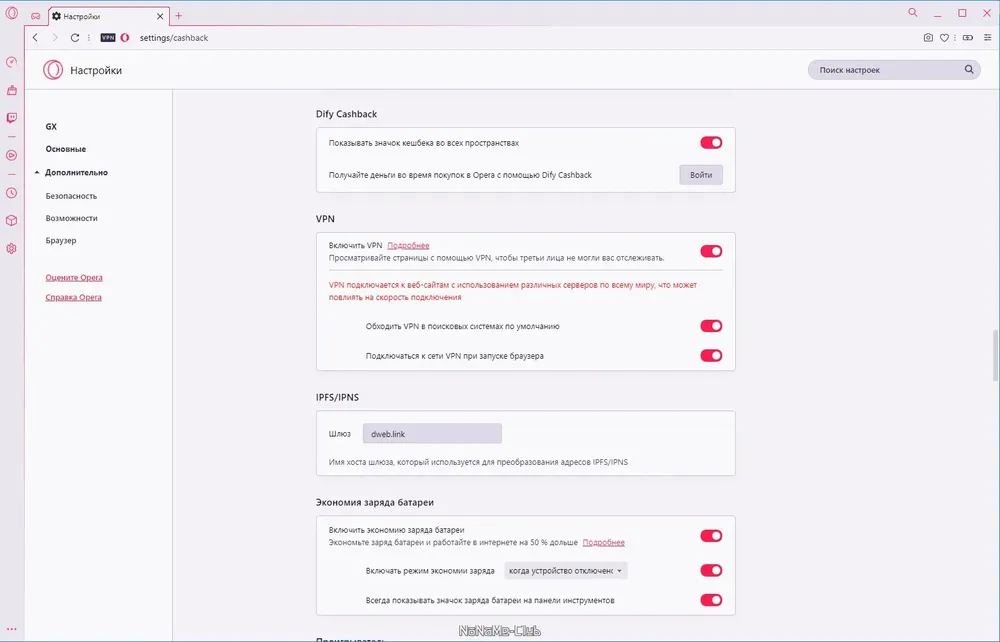Viewport: 1000px width, 642px height.
Task: Open tab search magnifier in title bar
Action: [x=913, y=12]
